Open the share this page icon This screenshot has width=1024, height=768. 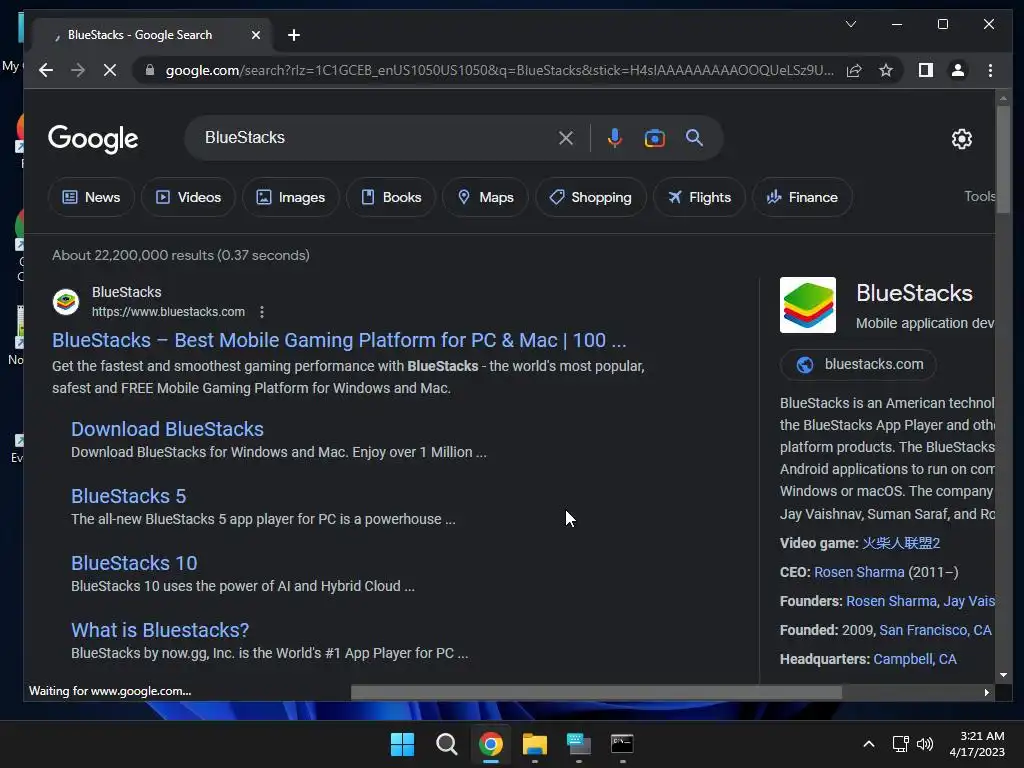click(x=854, y=71)
